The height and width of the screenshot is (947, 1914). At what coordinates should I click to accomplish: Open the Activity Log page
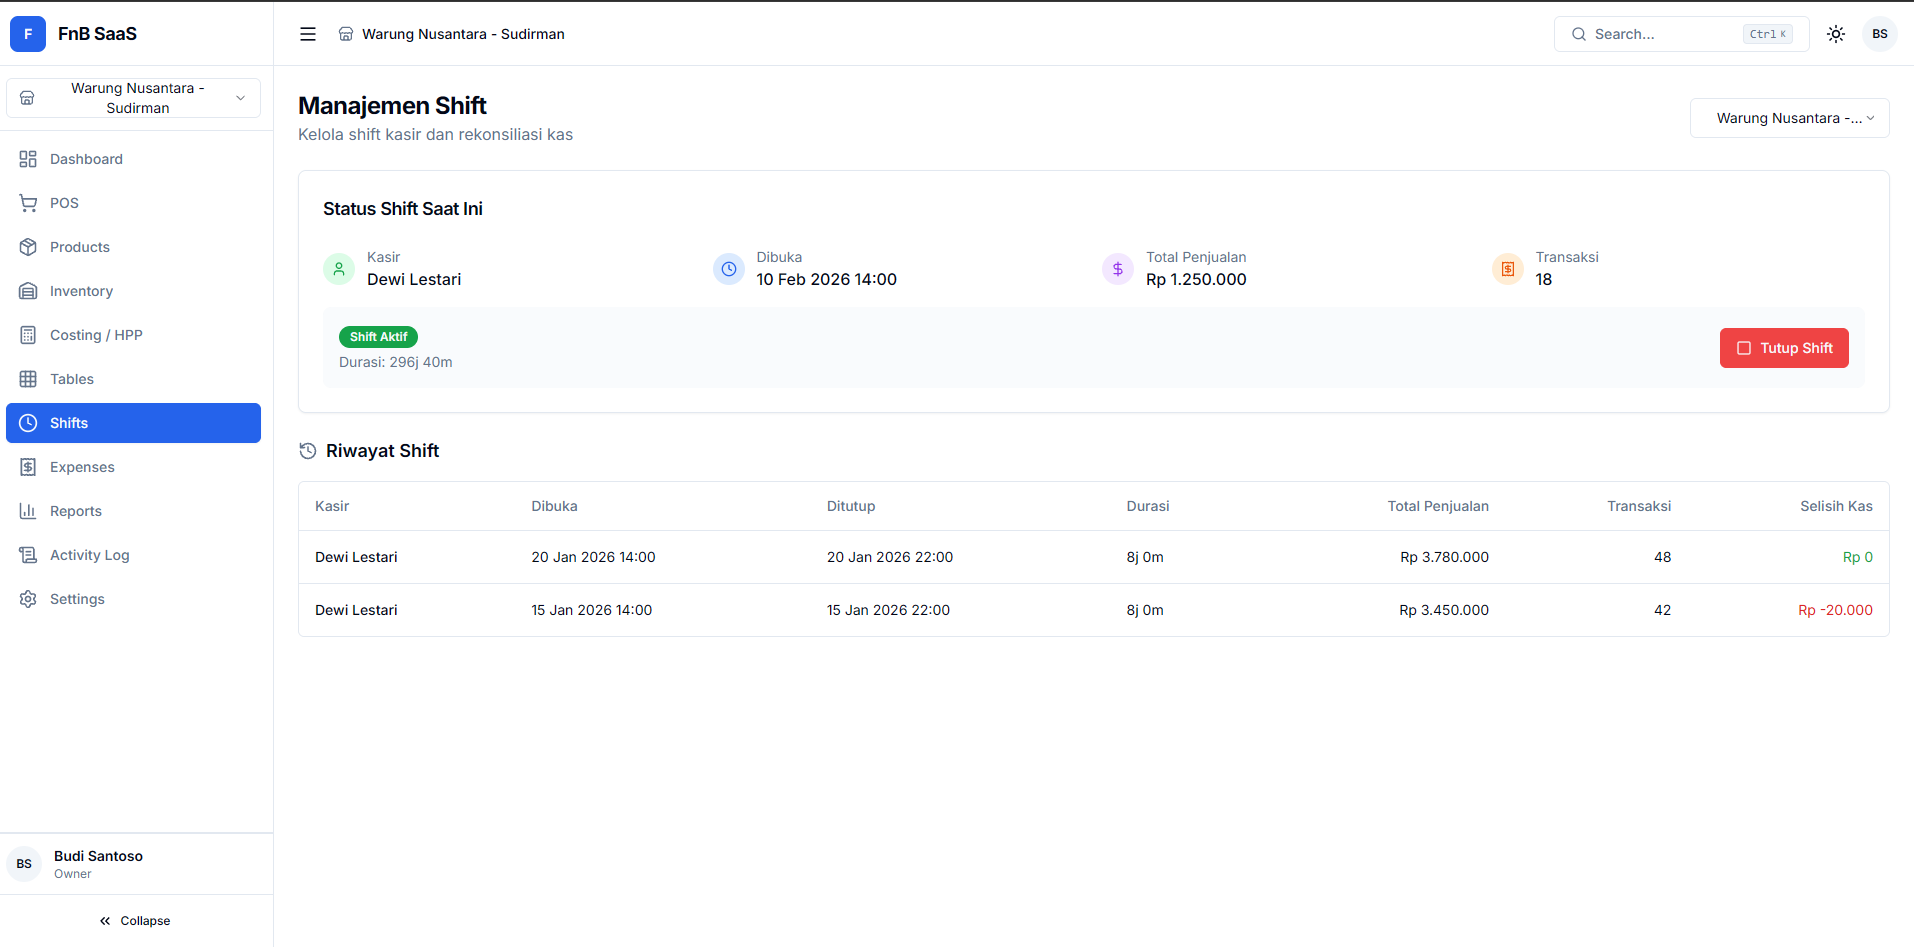pyautogui.click(x=89, y=555)
